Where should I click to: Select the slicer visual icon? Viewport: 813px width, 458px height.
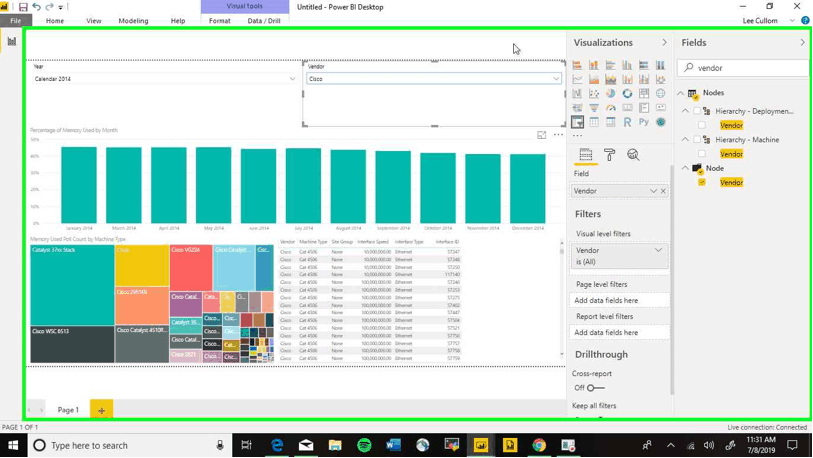[x=577, y=122]
